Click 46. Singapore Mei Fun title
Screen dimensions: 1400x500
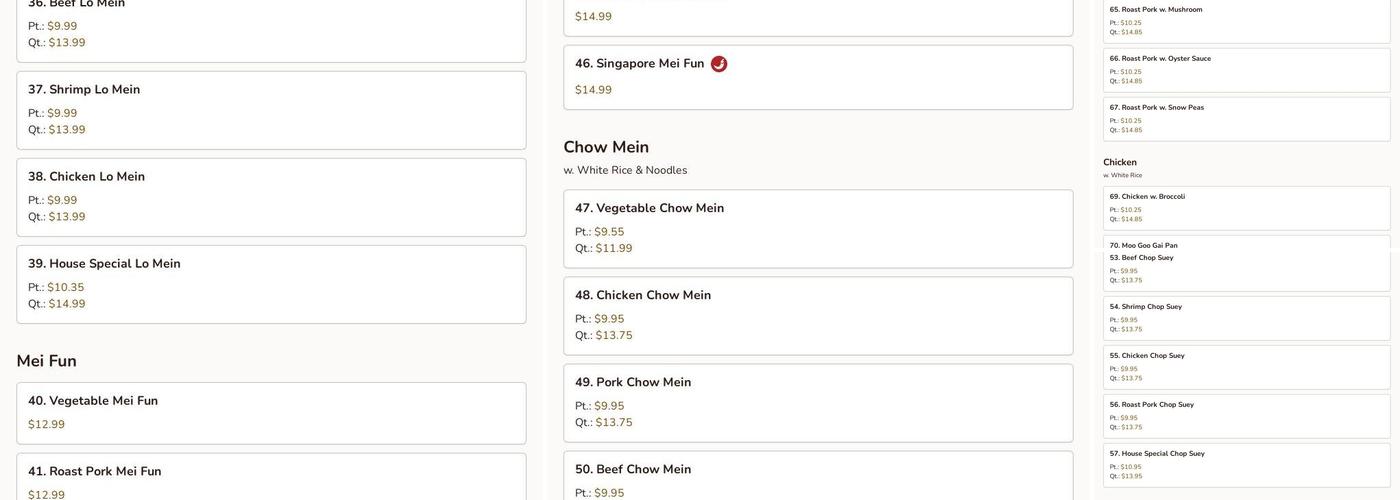[x=640, y=64]
